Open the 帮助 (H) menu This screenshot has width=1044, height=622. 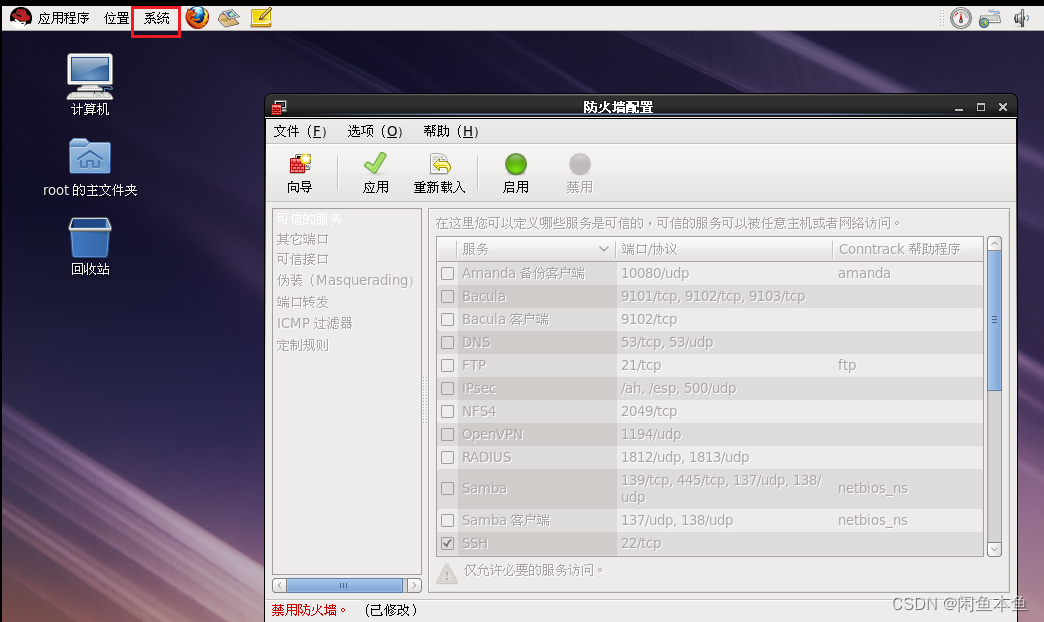pos(451,131)
